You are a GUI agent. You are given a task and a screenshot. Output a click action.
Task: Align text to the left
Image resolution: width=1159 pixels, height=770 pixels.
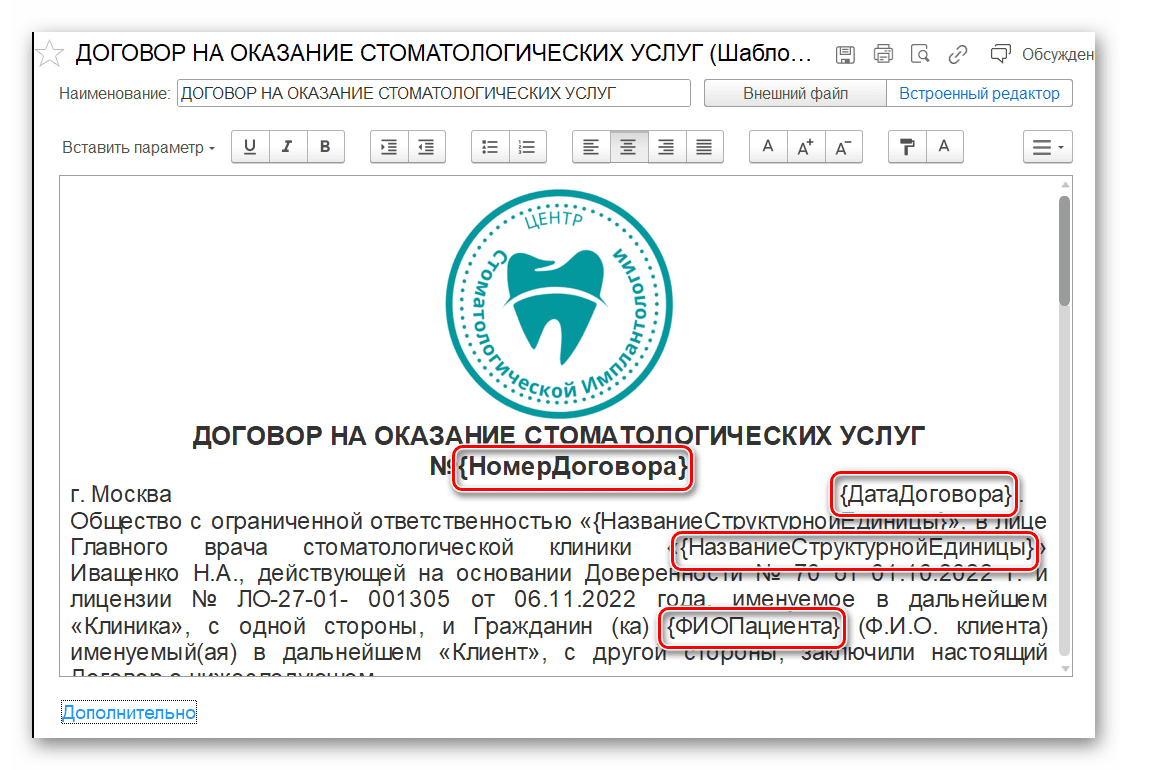tap(591, 146)
